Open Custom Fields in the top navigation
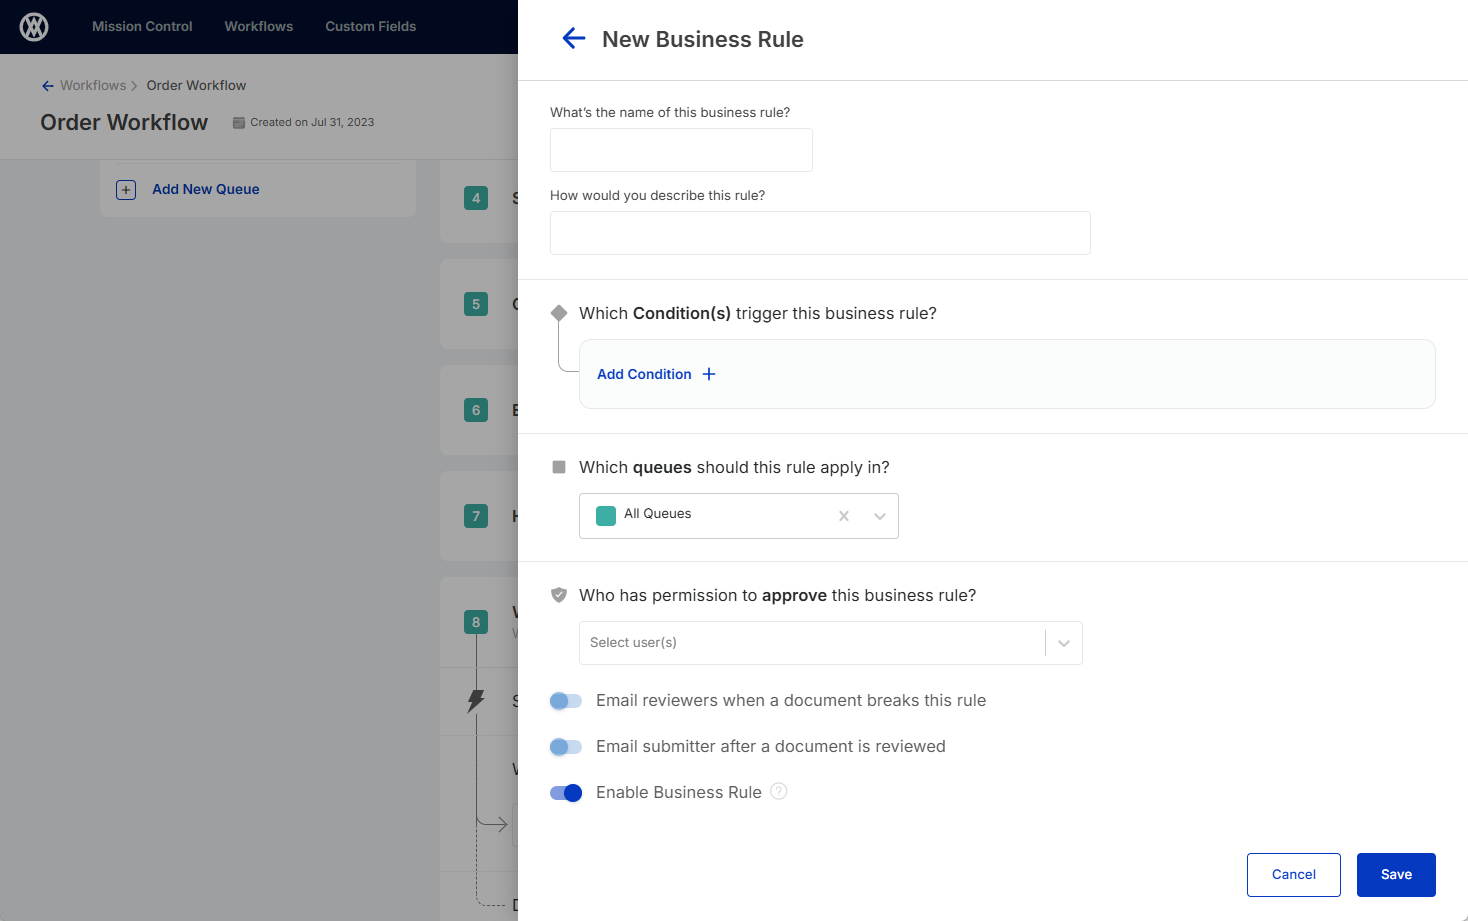1468x921 pixels. tap(371, 27)
